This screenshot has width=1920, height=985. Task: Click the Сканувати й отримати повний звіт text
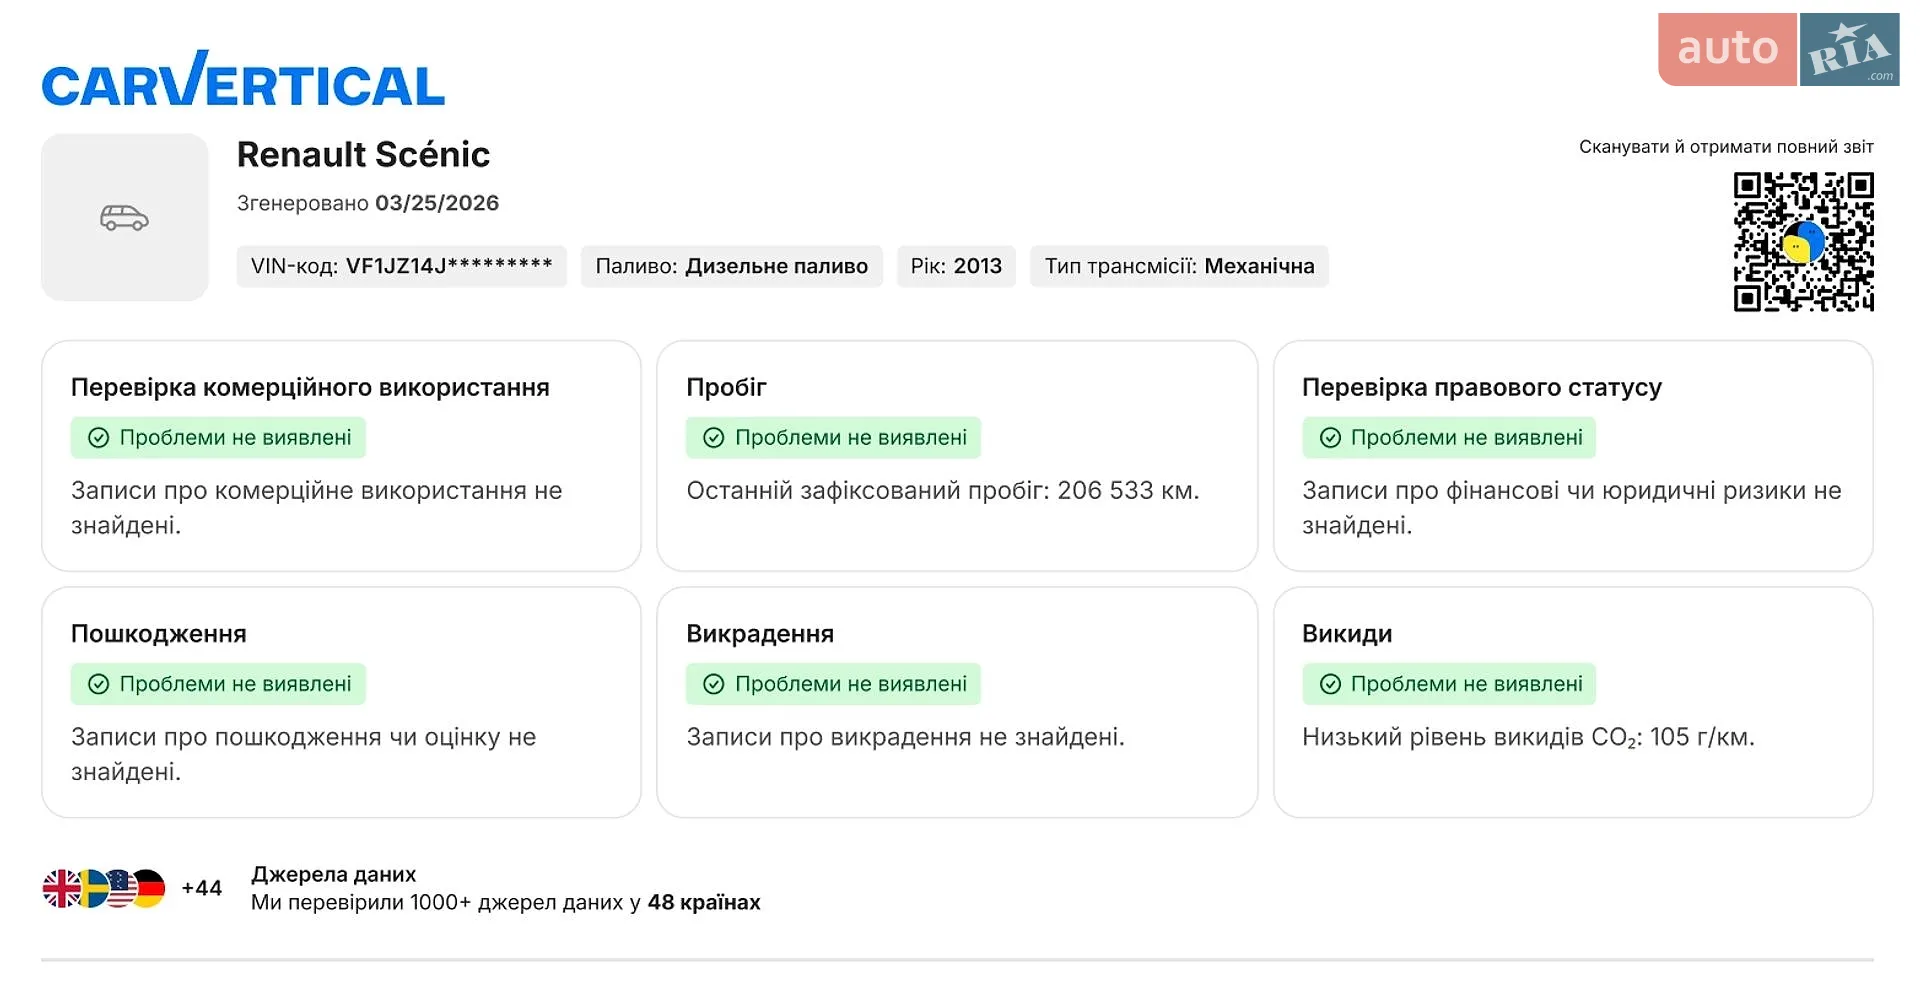coord(1726,147)
